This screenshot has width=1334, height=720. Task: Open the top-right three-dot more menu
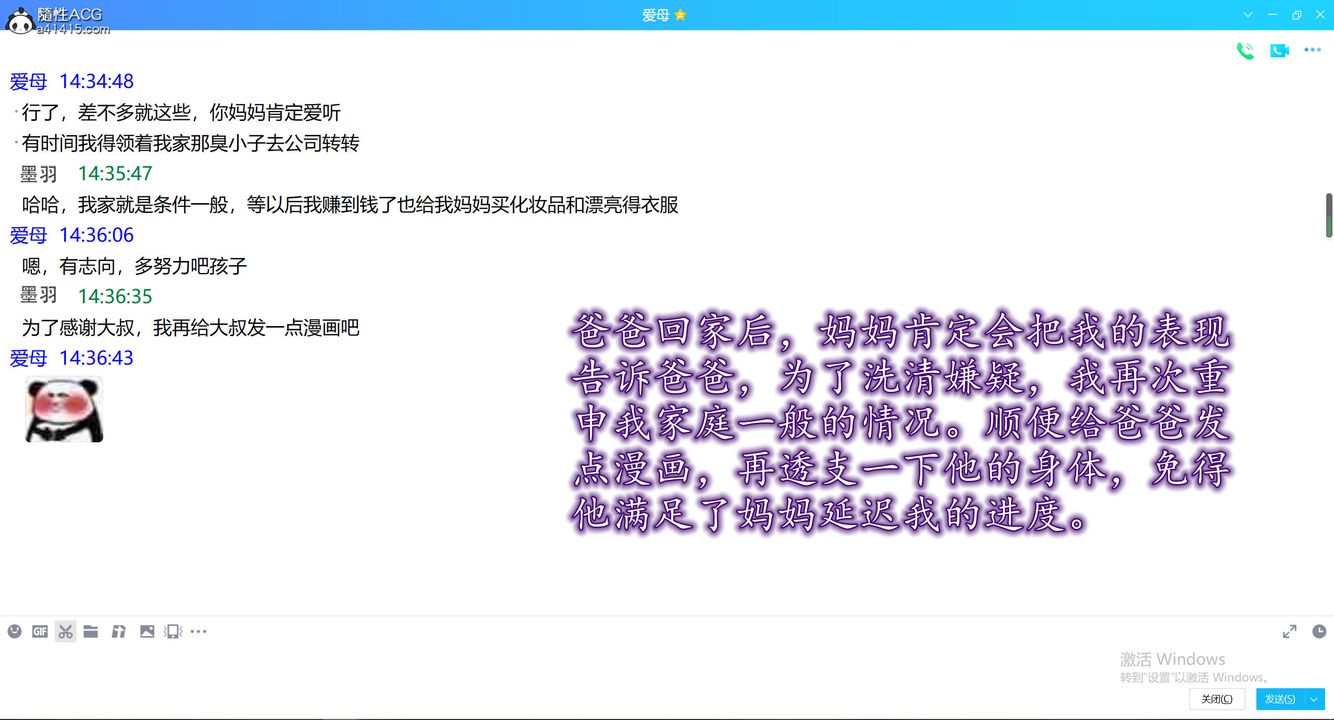point(1313,51)
